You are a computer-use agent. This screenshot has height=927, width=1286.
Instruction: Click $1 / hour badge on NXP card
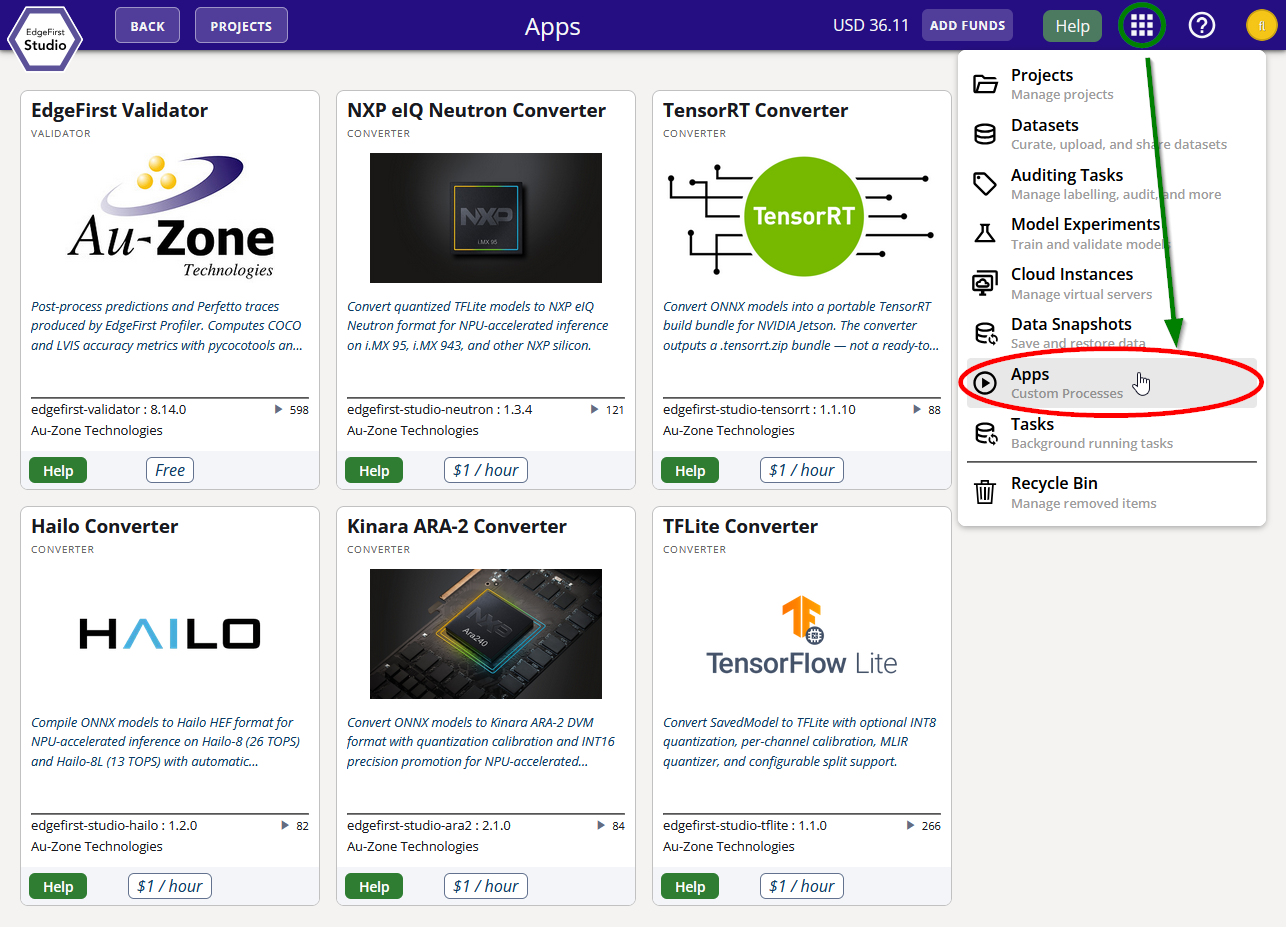[x=486, y=470]
